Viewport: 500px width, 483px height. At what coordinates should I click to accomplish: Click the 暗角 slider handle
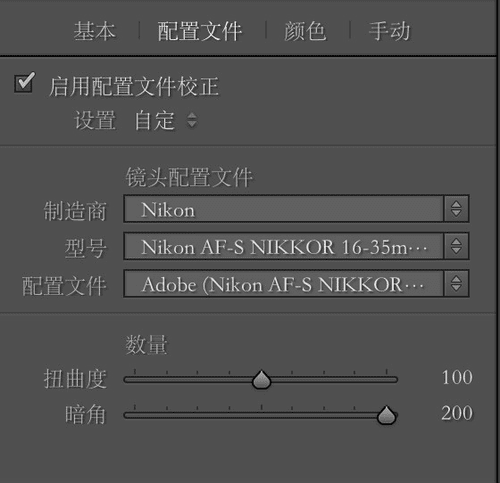tap(386, 415)
